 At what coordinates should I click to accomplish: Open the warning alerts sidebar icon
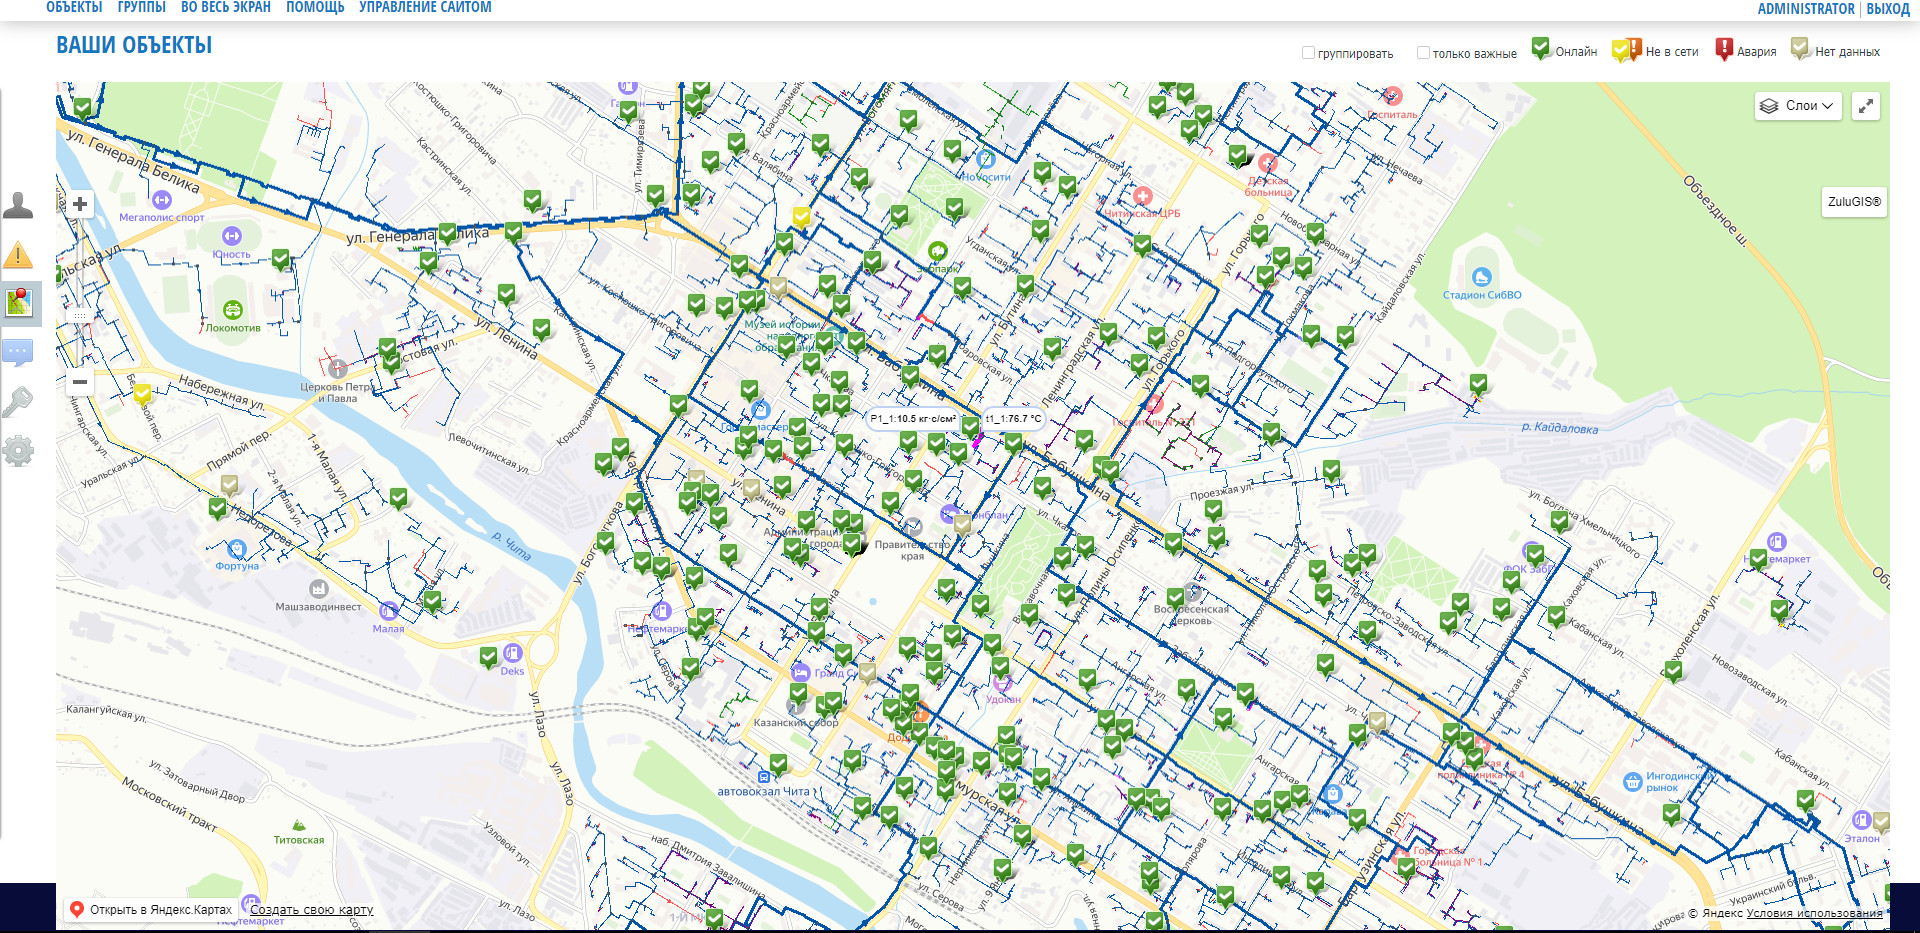[x=18, y=255]
